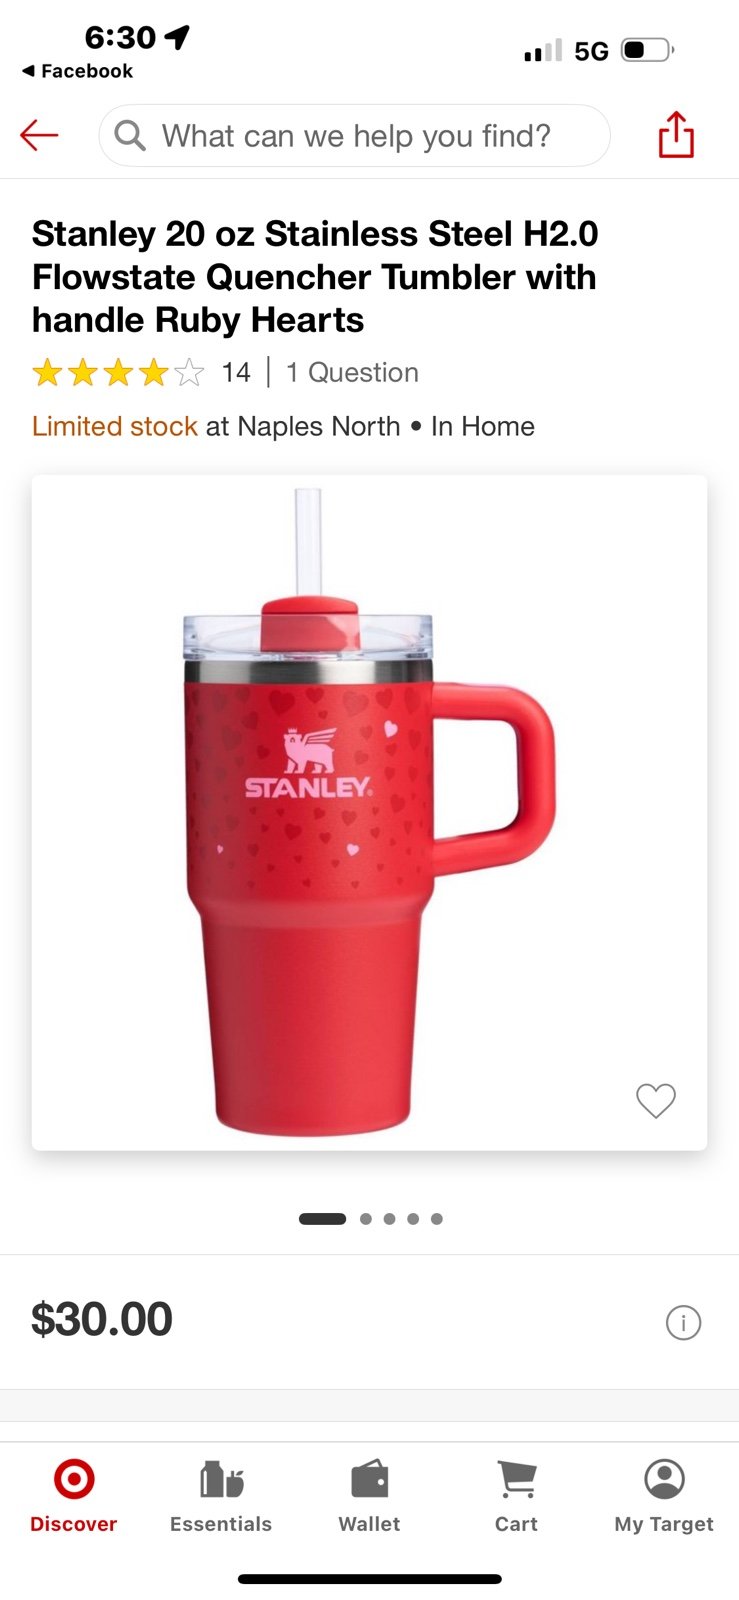Viewport: 739px width, 1600px height.
Task: View the 1 Question link
Action: pos(352,373)
